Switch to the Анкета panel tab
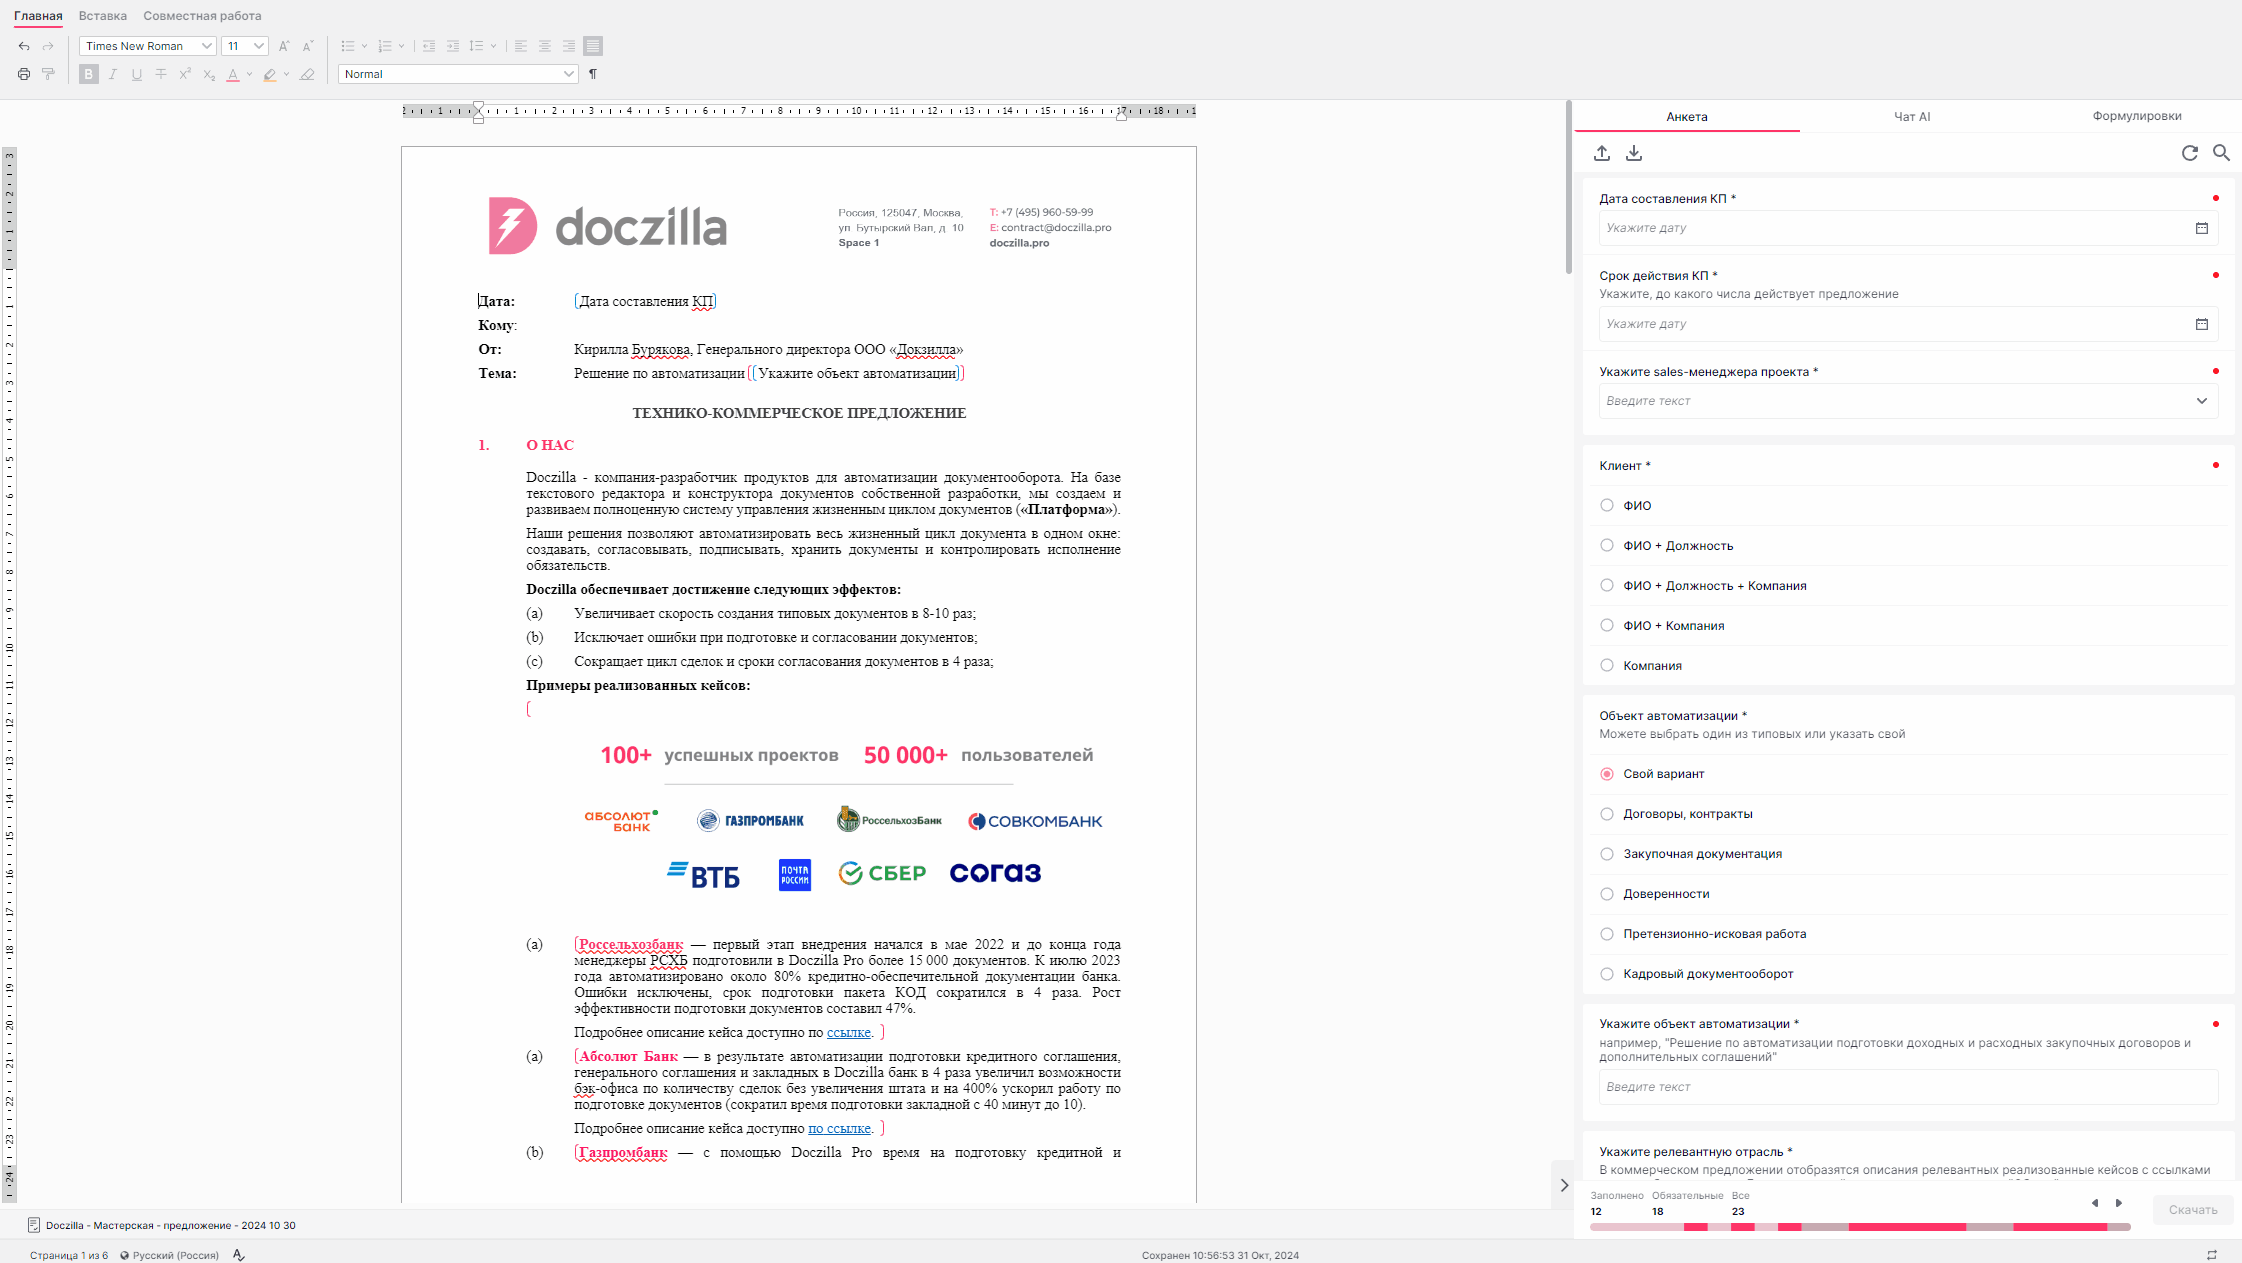 [1687, 117]
